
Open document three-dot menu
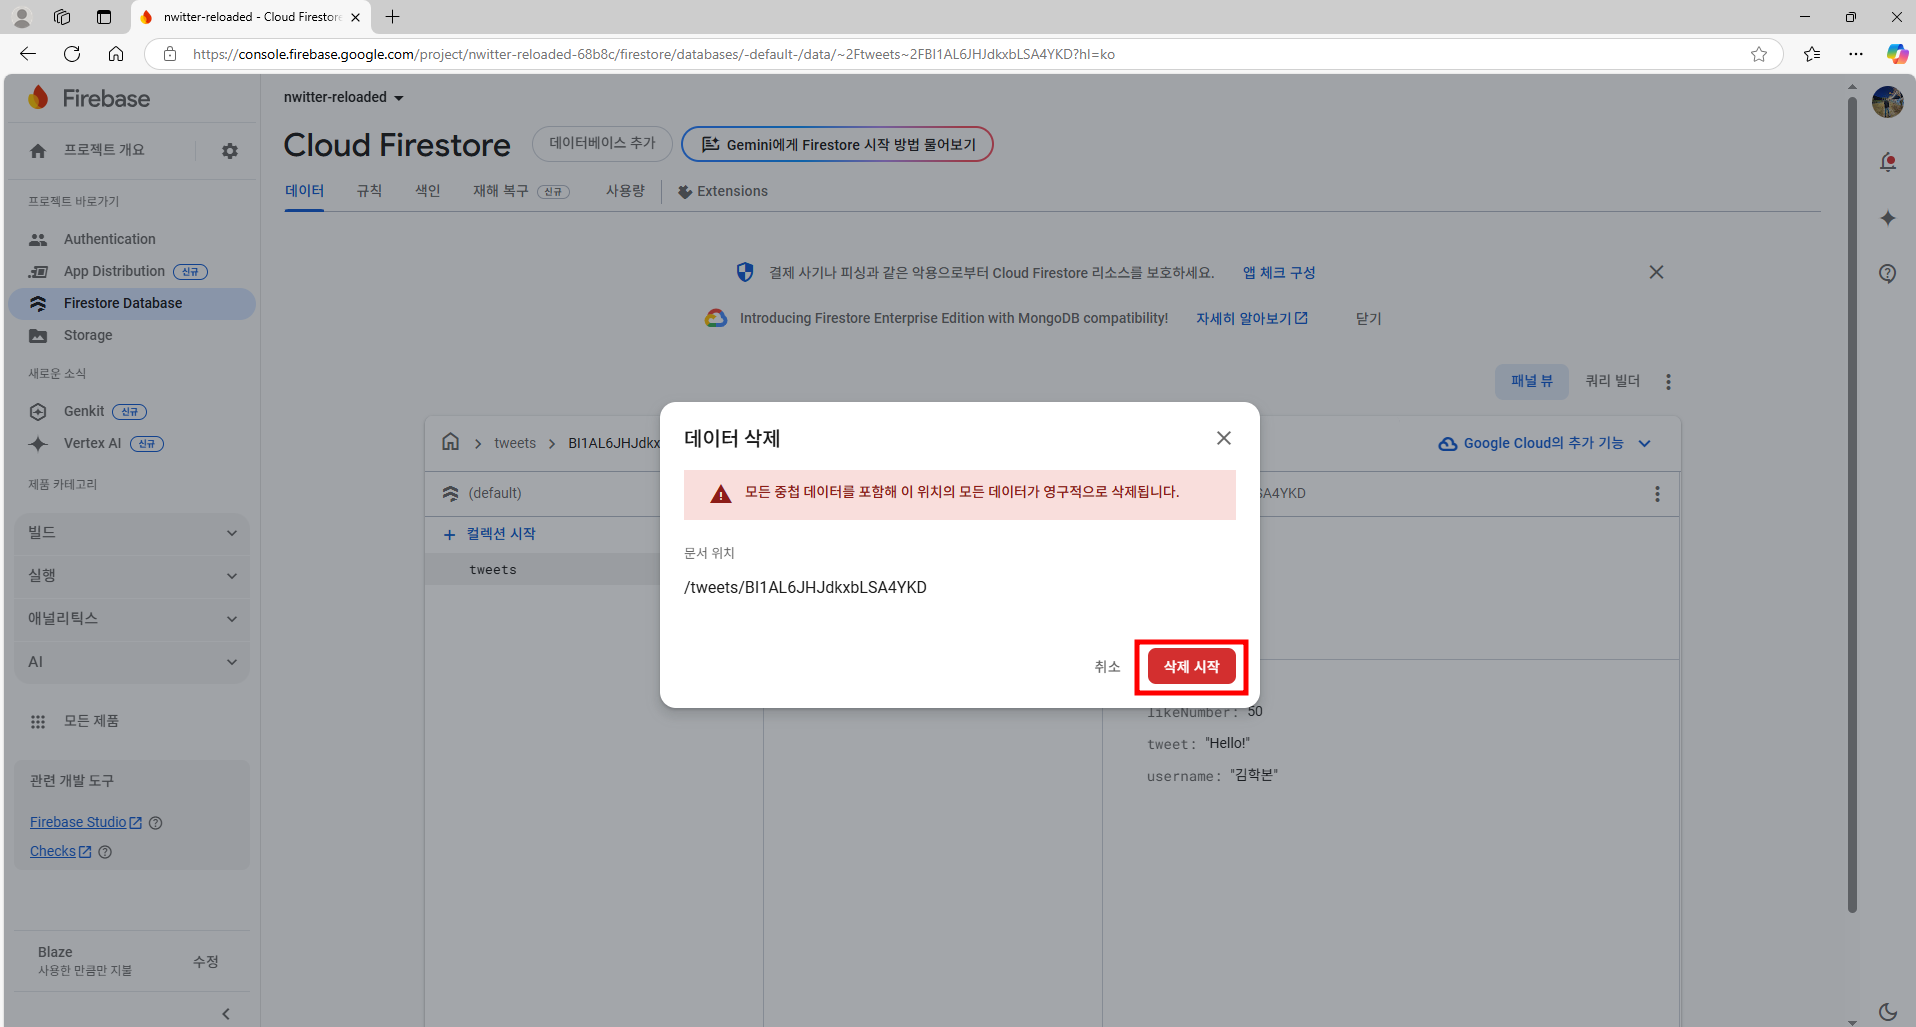click(x=1657, y=494)
